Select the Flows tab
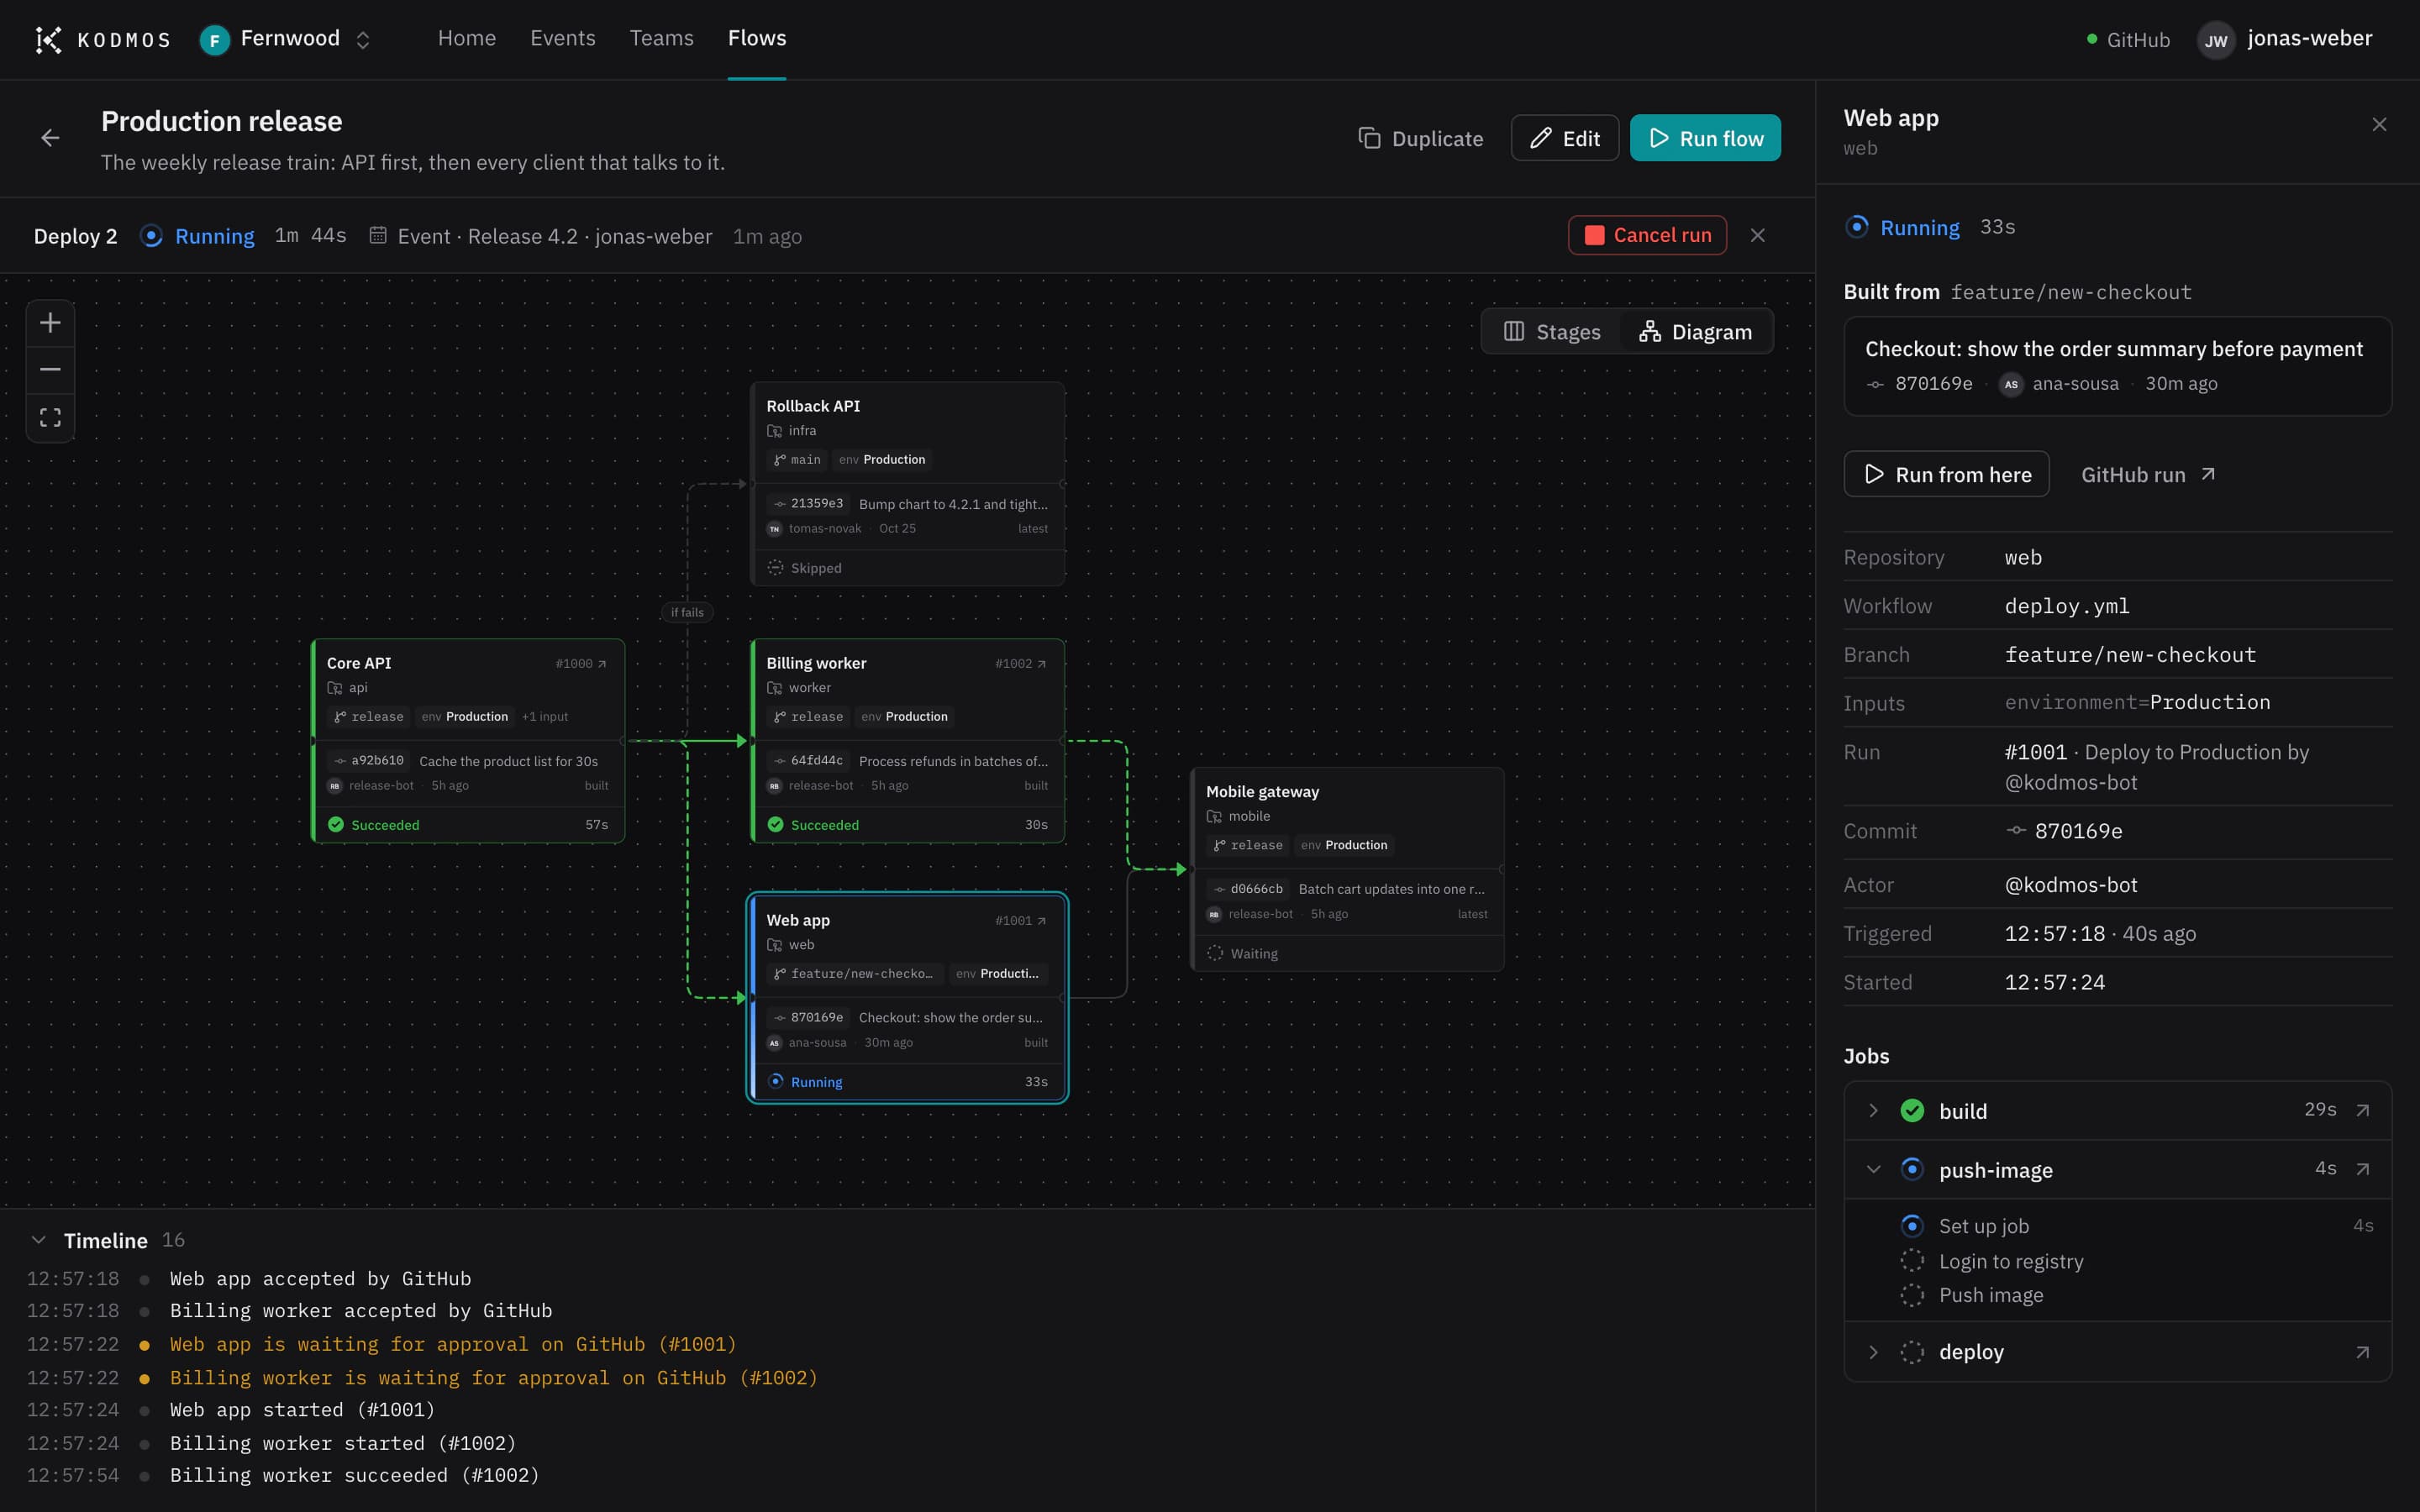Screen dimensions: 2420x1512 pyautogui.click(x=757, y=38)
